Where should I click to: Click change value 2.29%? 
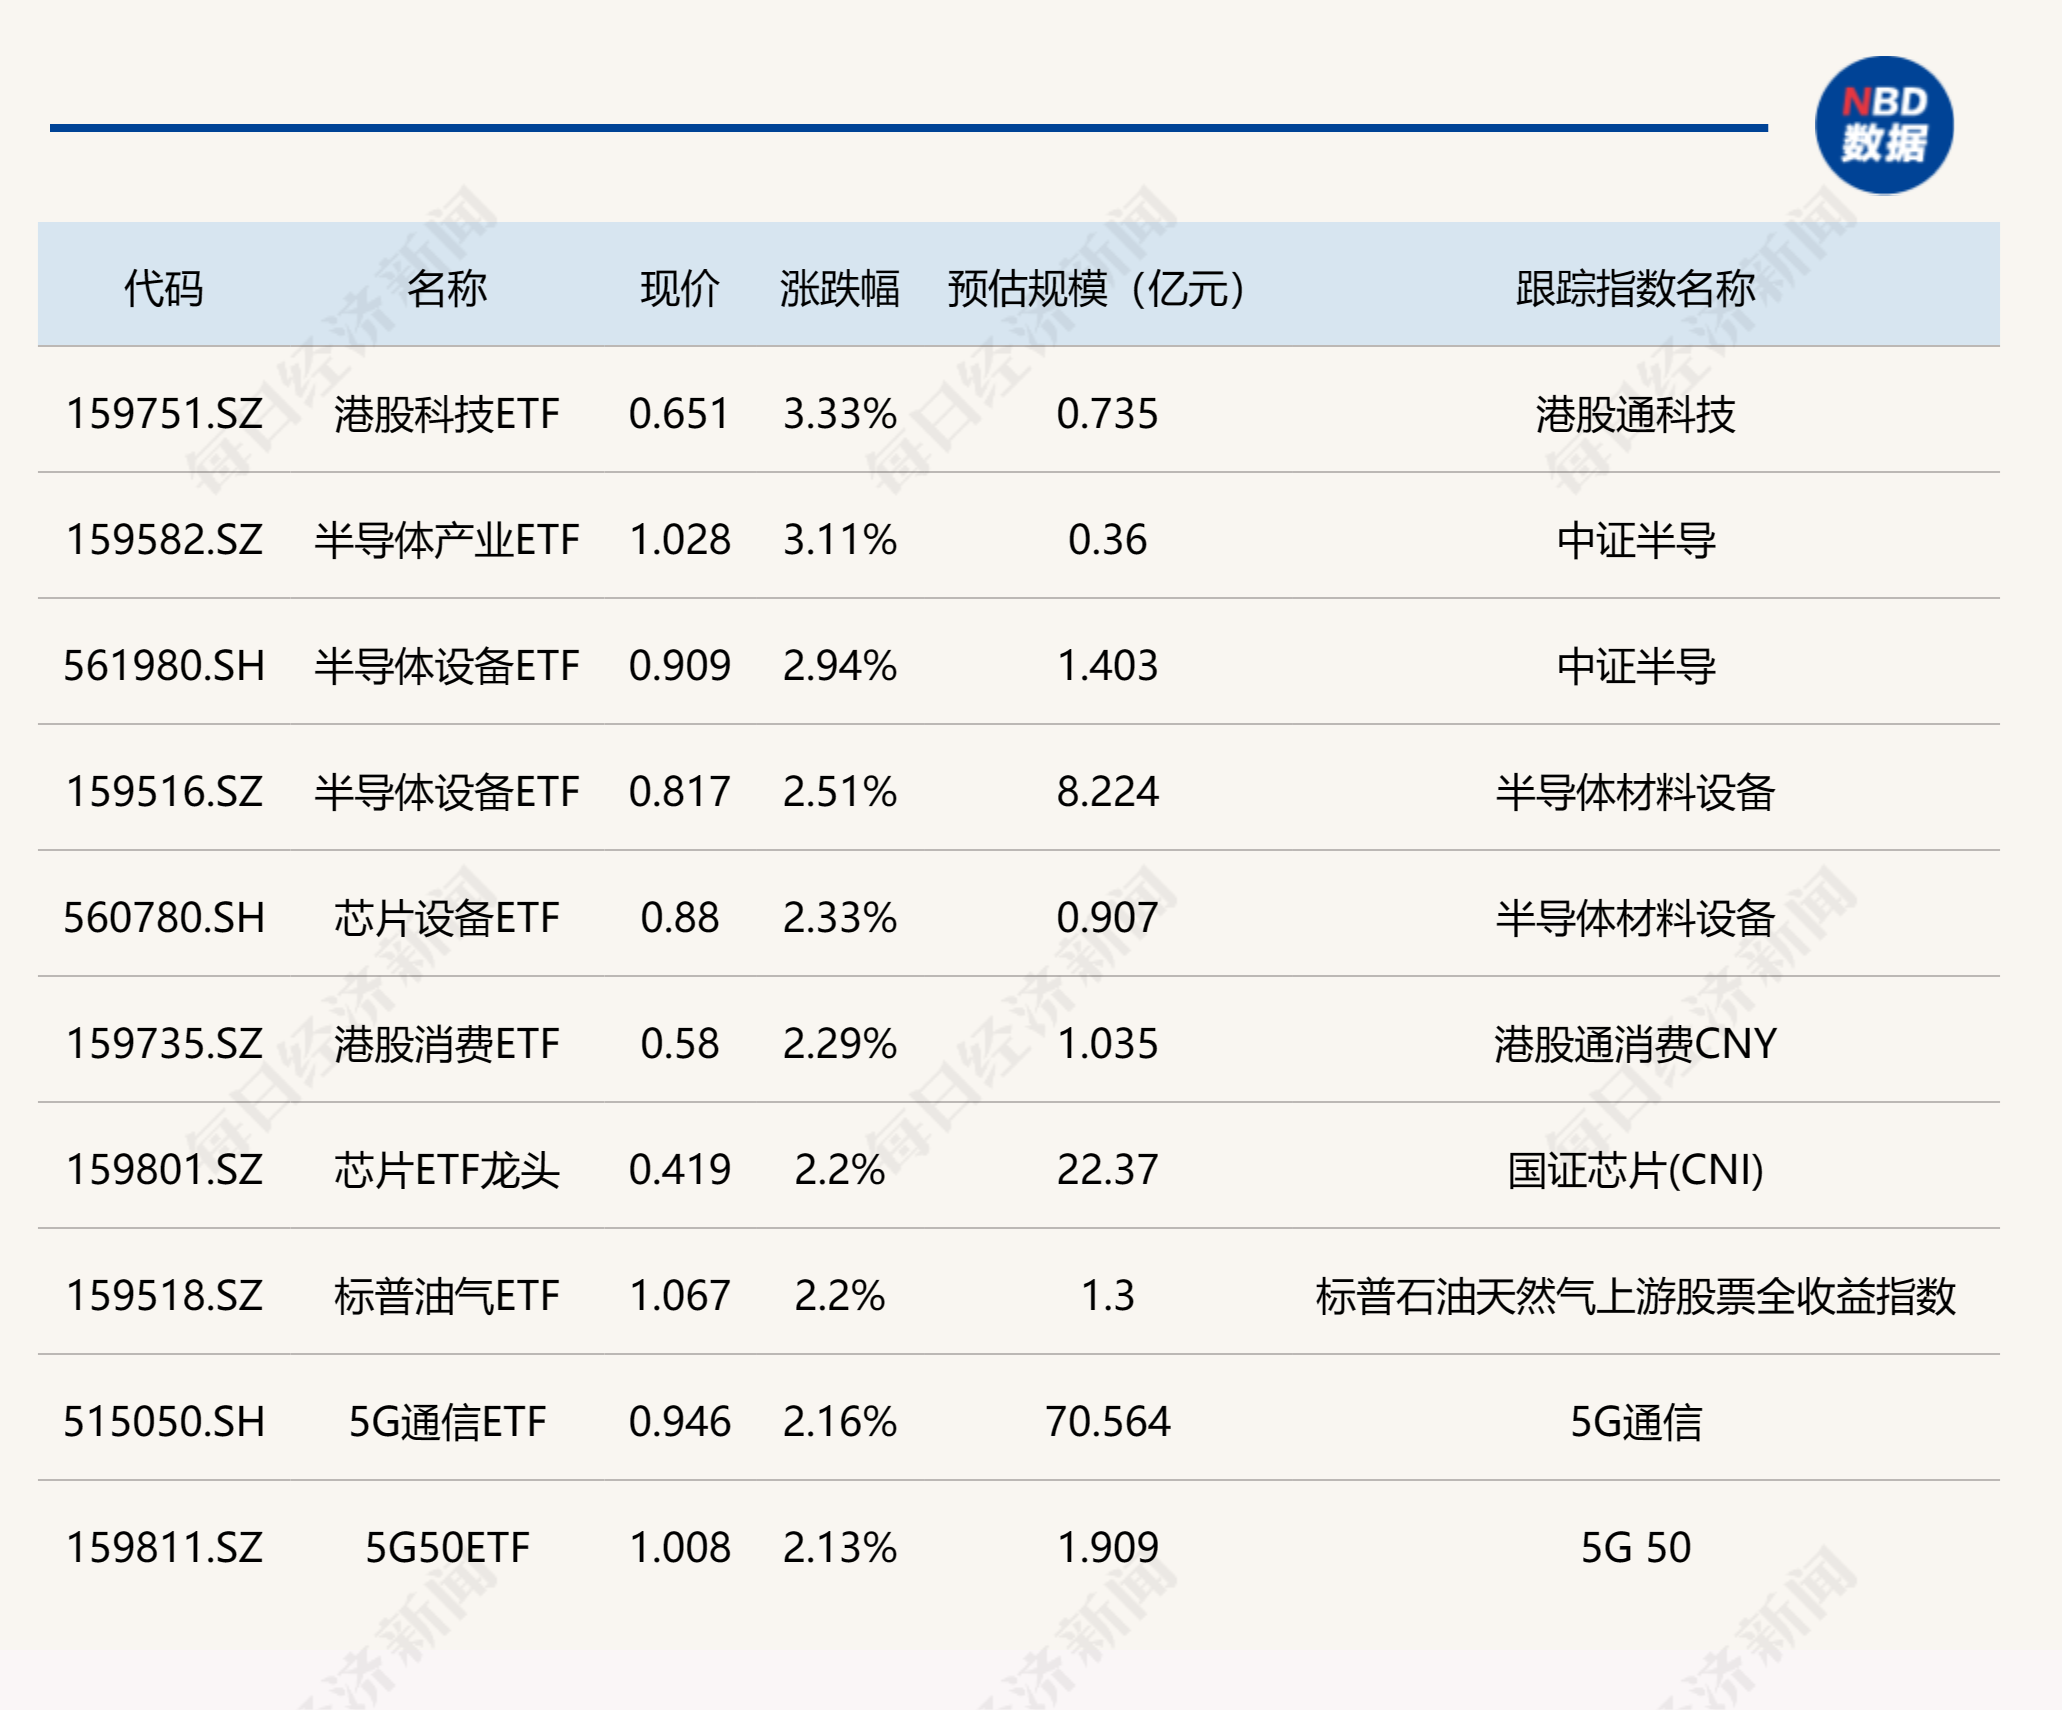840,1044
